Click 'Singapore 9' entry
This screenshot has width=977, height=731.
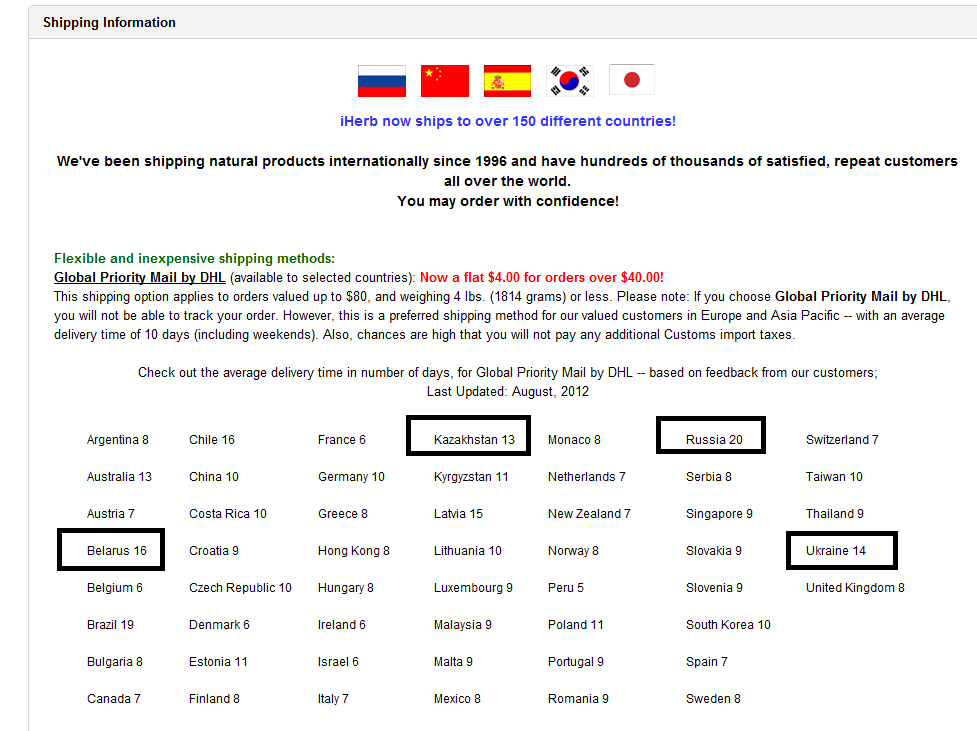coord(719,514)
